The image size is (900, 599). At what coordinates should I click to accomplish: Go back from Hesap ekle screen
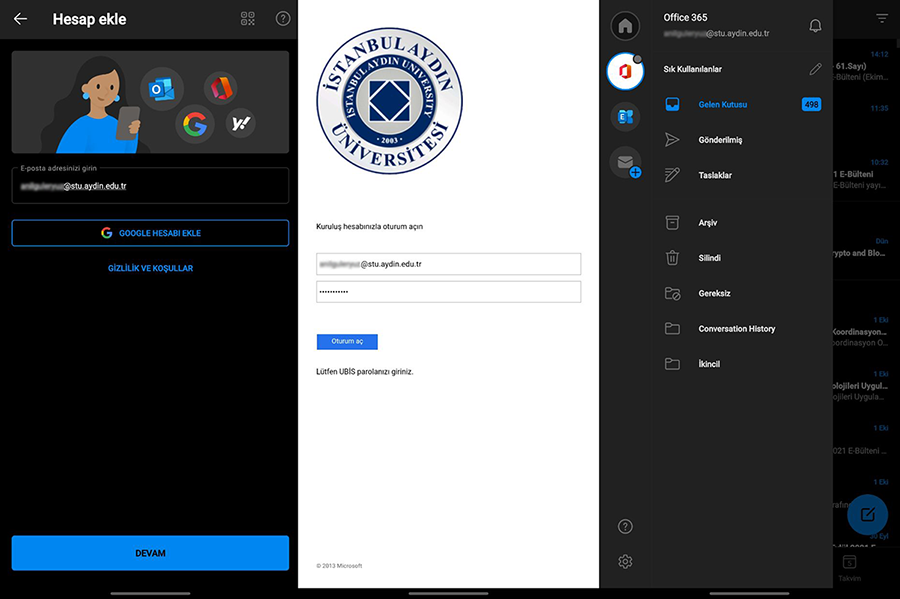point(21,19)
